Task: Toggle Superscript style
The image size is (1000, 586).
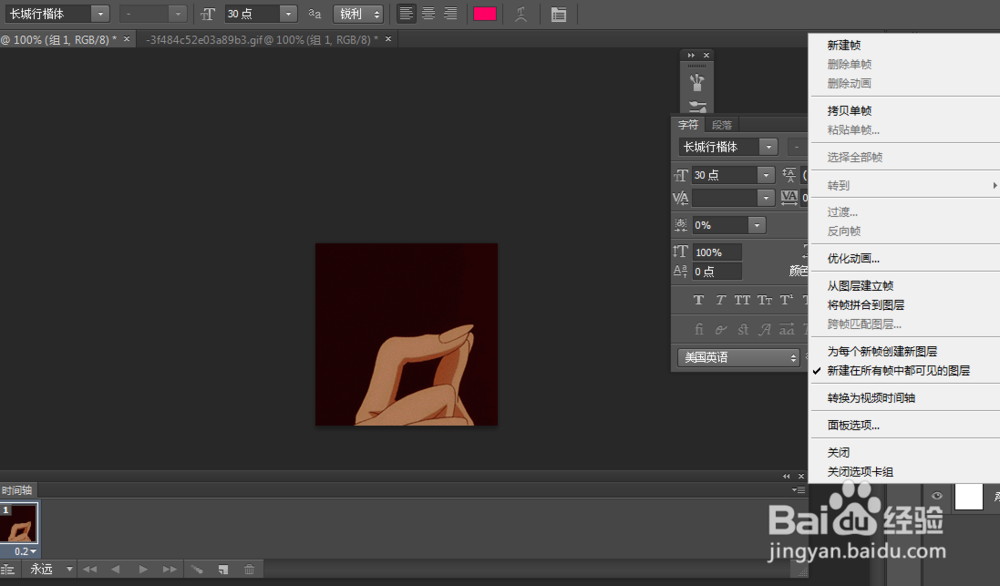Action: click(x=786, y=300)
